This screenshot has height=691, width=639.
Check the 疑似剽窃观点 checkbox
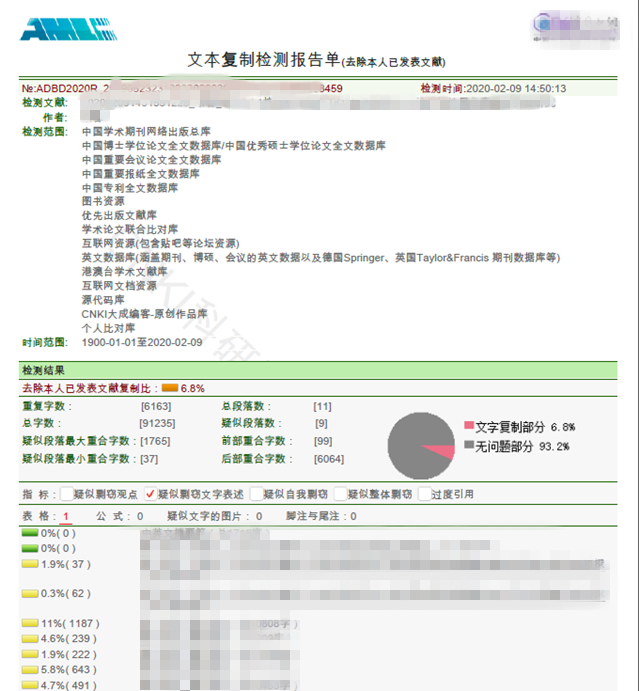pyautogui.click(x=66, y=494)
